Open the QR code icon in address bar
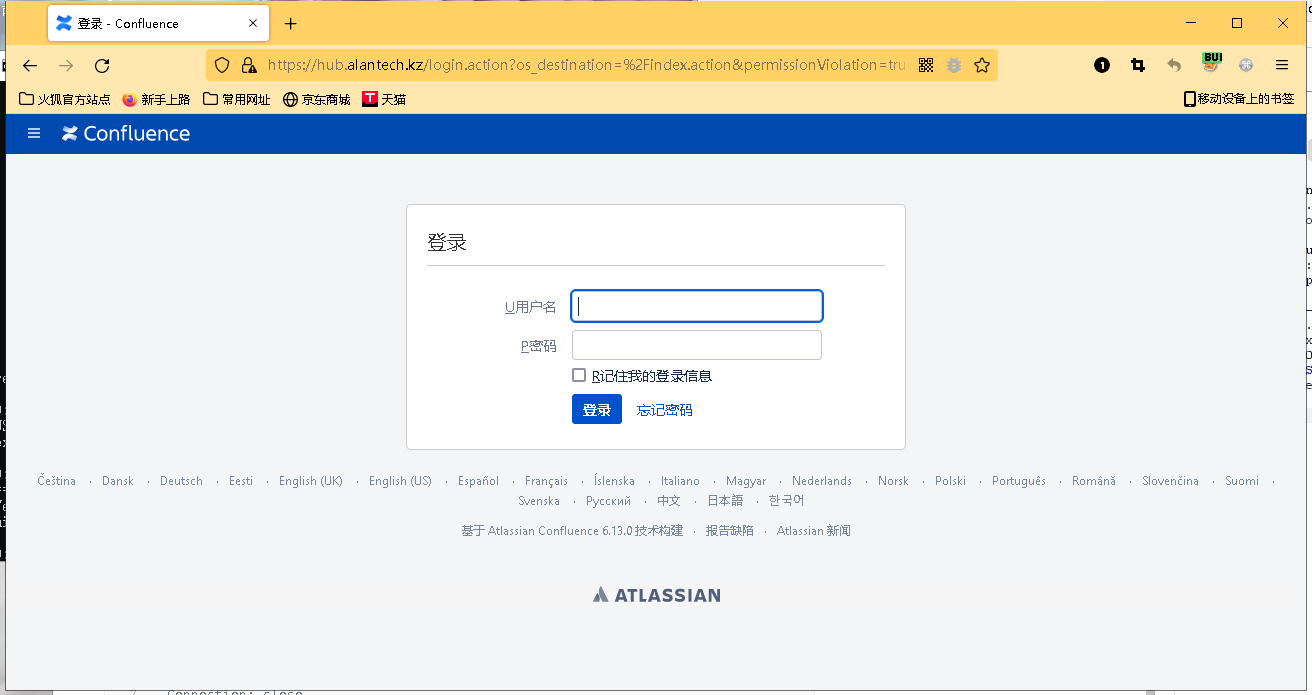Viewport: 1312px width, 695px height. 926,65
